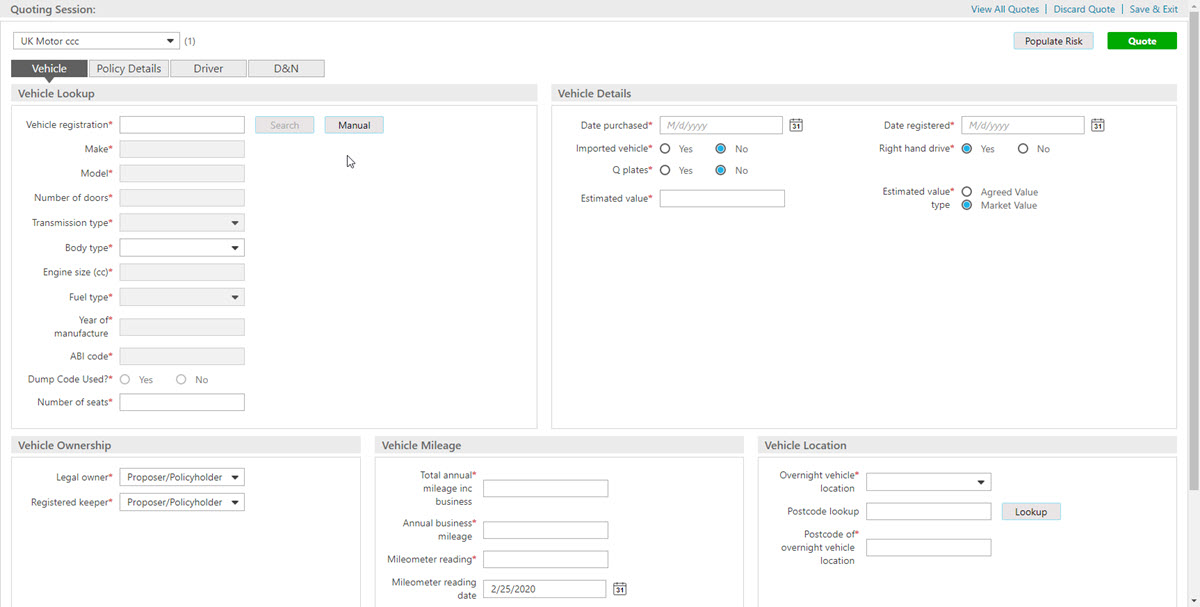Image resolution: width=1200 pixels, height=607 pixels.
Task: Click the Number of doors field
Action: point(182,198)
